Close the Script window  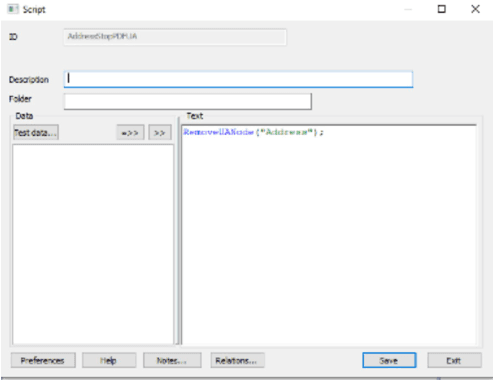coord(475,9)
